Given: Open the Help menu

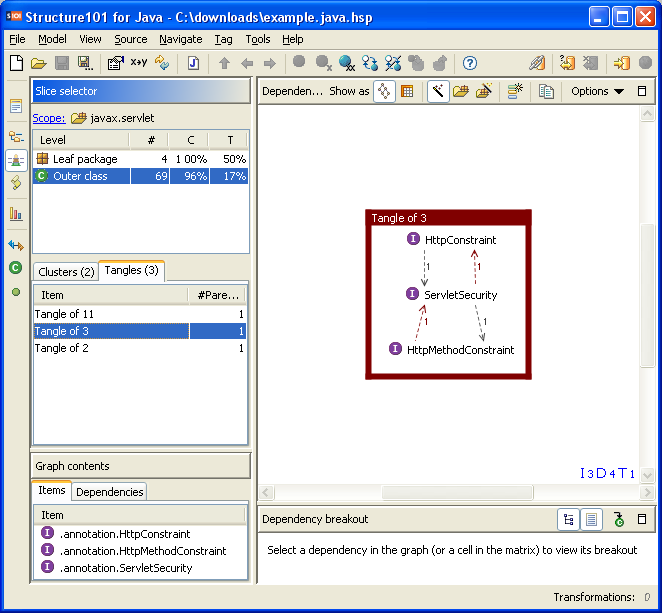Looking at the screenshot, I should [293, 39].
